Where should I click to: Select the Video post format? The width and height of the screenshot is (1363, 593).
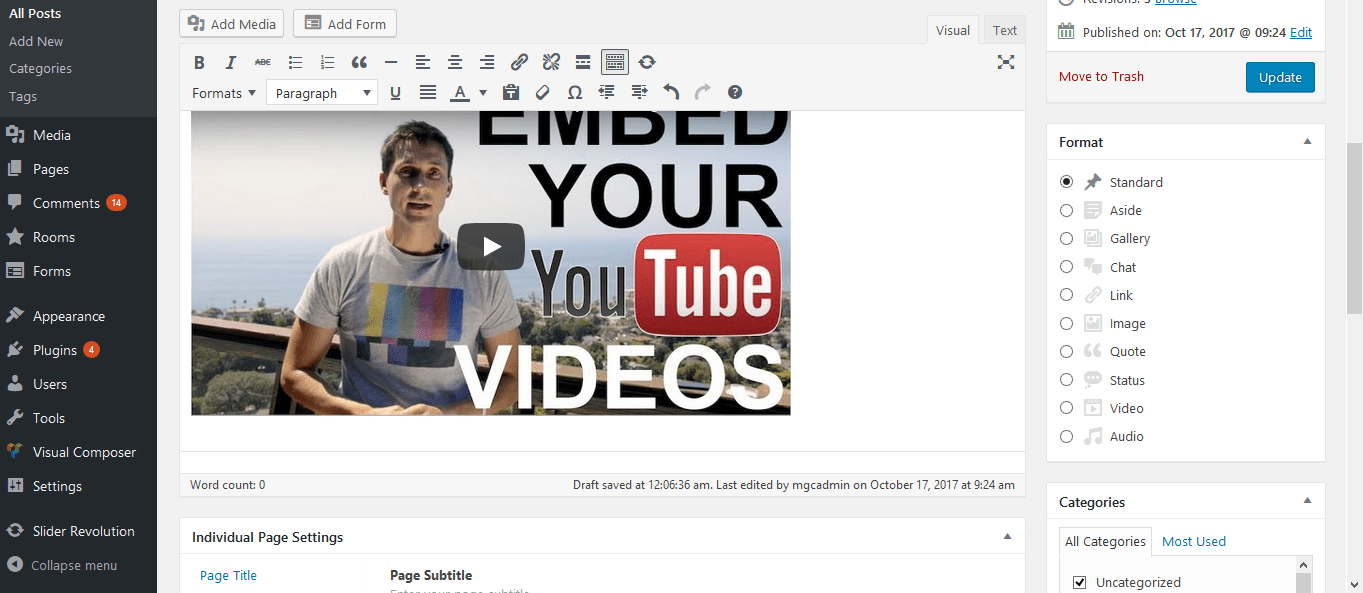pos(1066,408)
